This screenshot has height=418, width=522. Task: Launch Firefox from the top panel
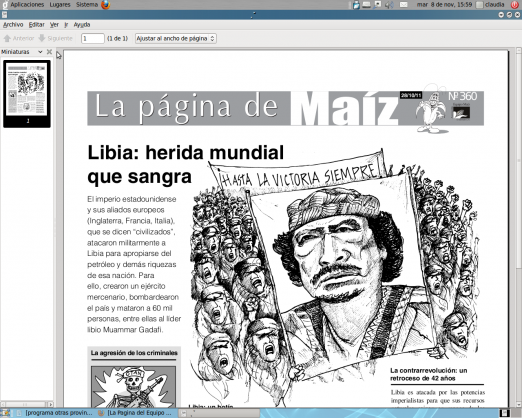[x=106, y=5]
